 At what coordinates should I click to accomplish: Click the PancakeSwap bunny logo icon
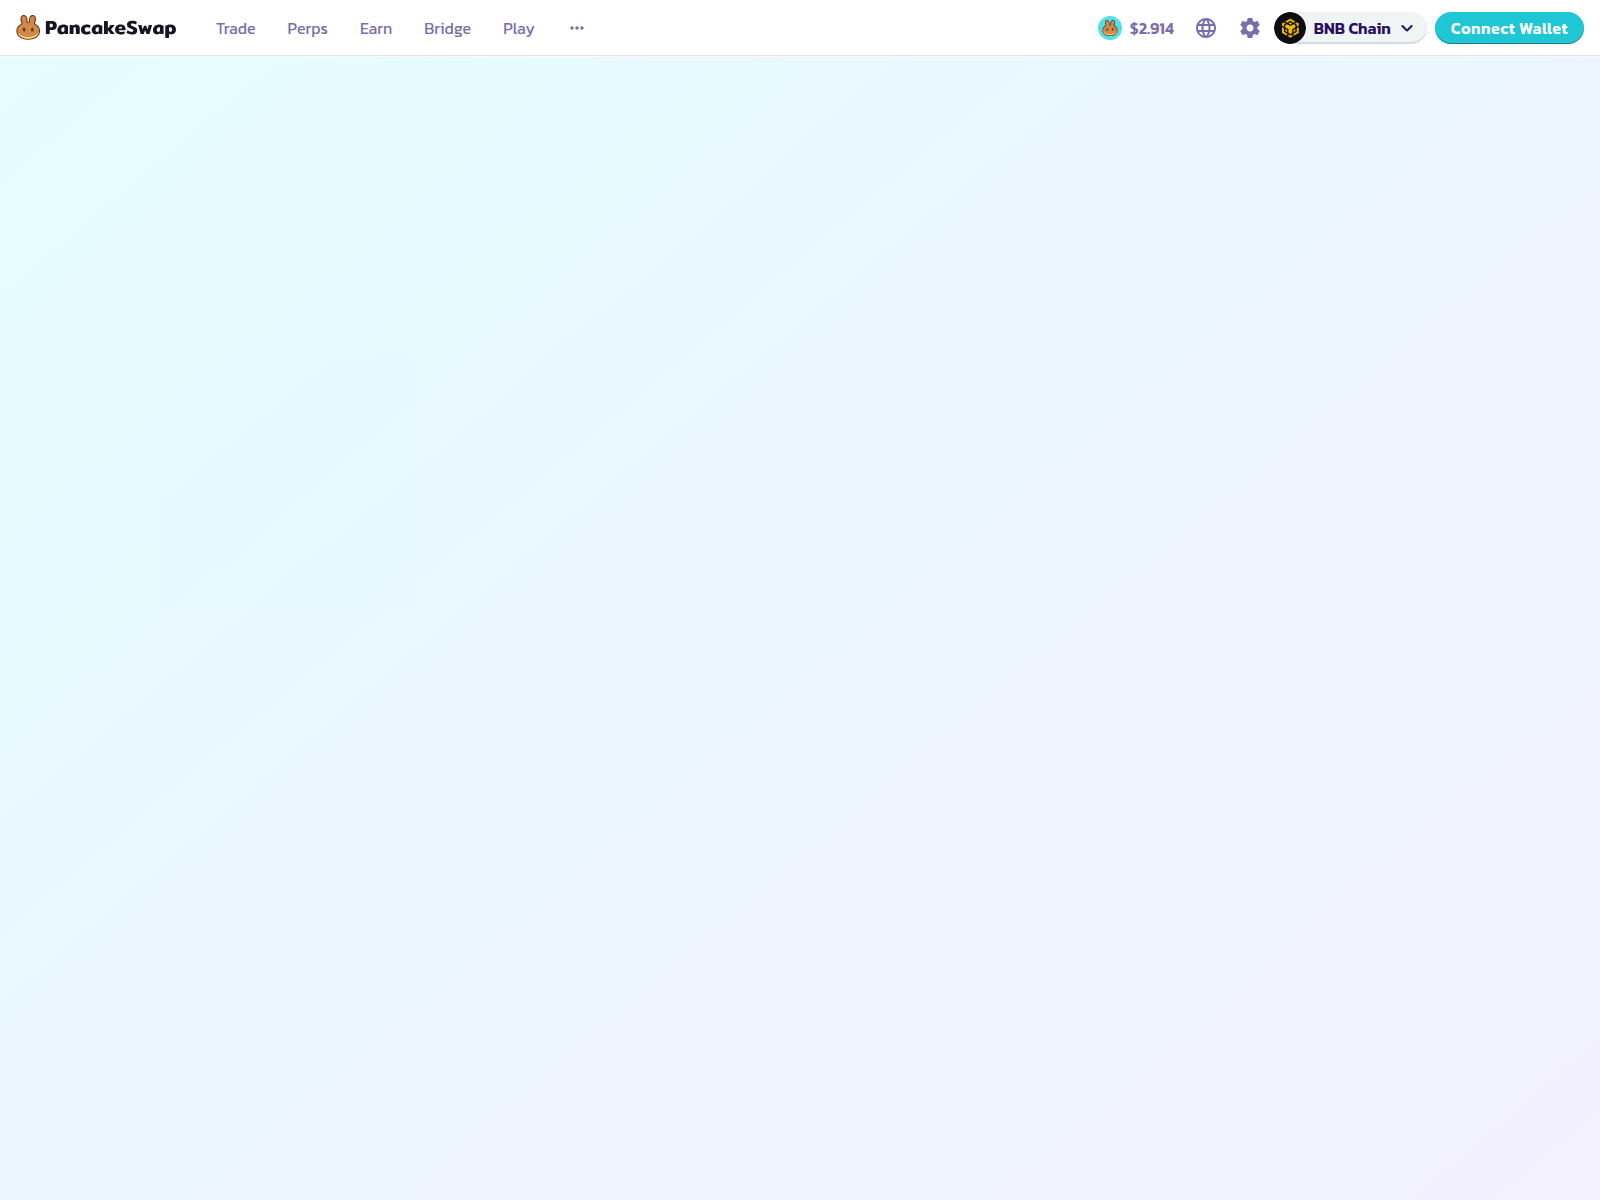point(28,28)
